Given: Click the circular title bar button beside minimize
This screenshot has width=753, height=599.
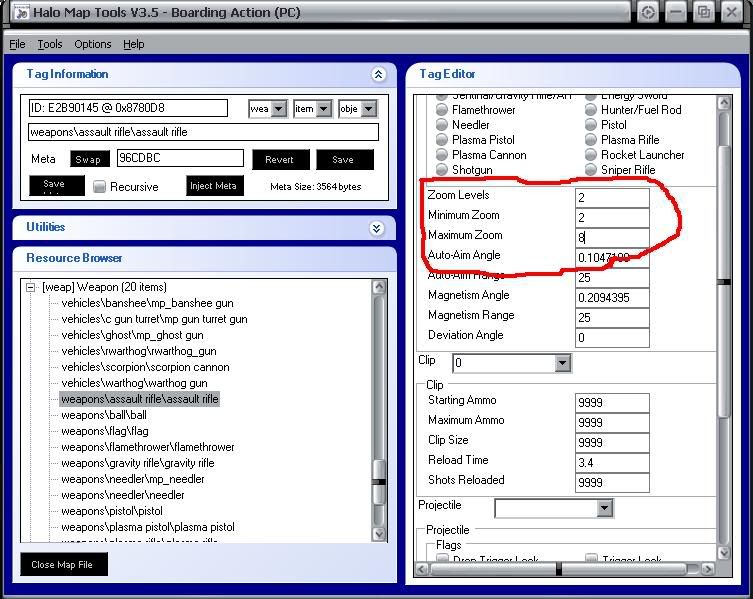Looking at the screenshot, I should [648, 12].
